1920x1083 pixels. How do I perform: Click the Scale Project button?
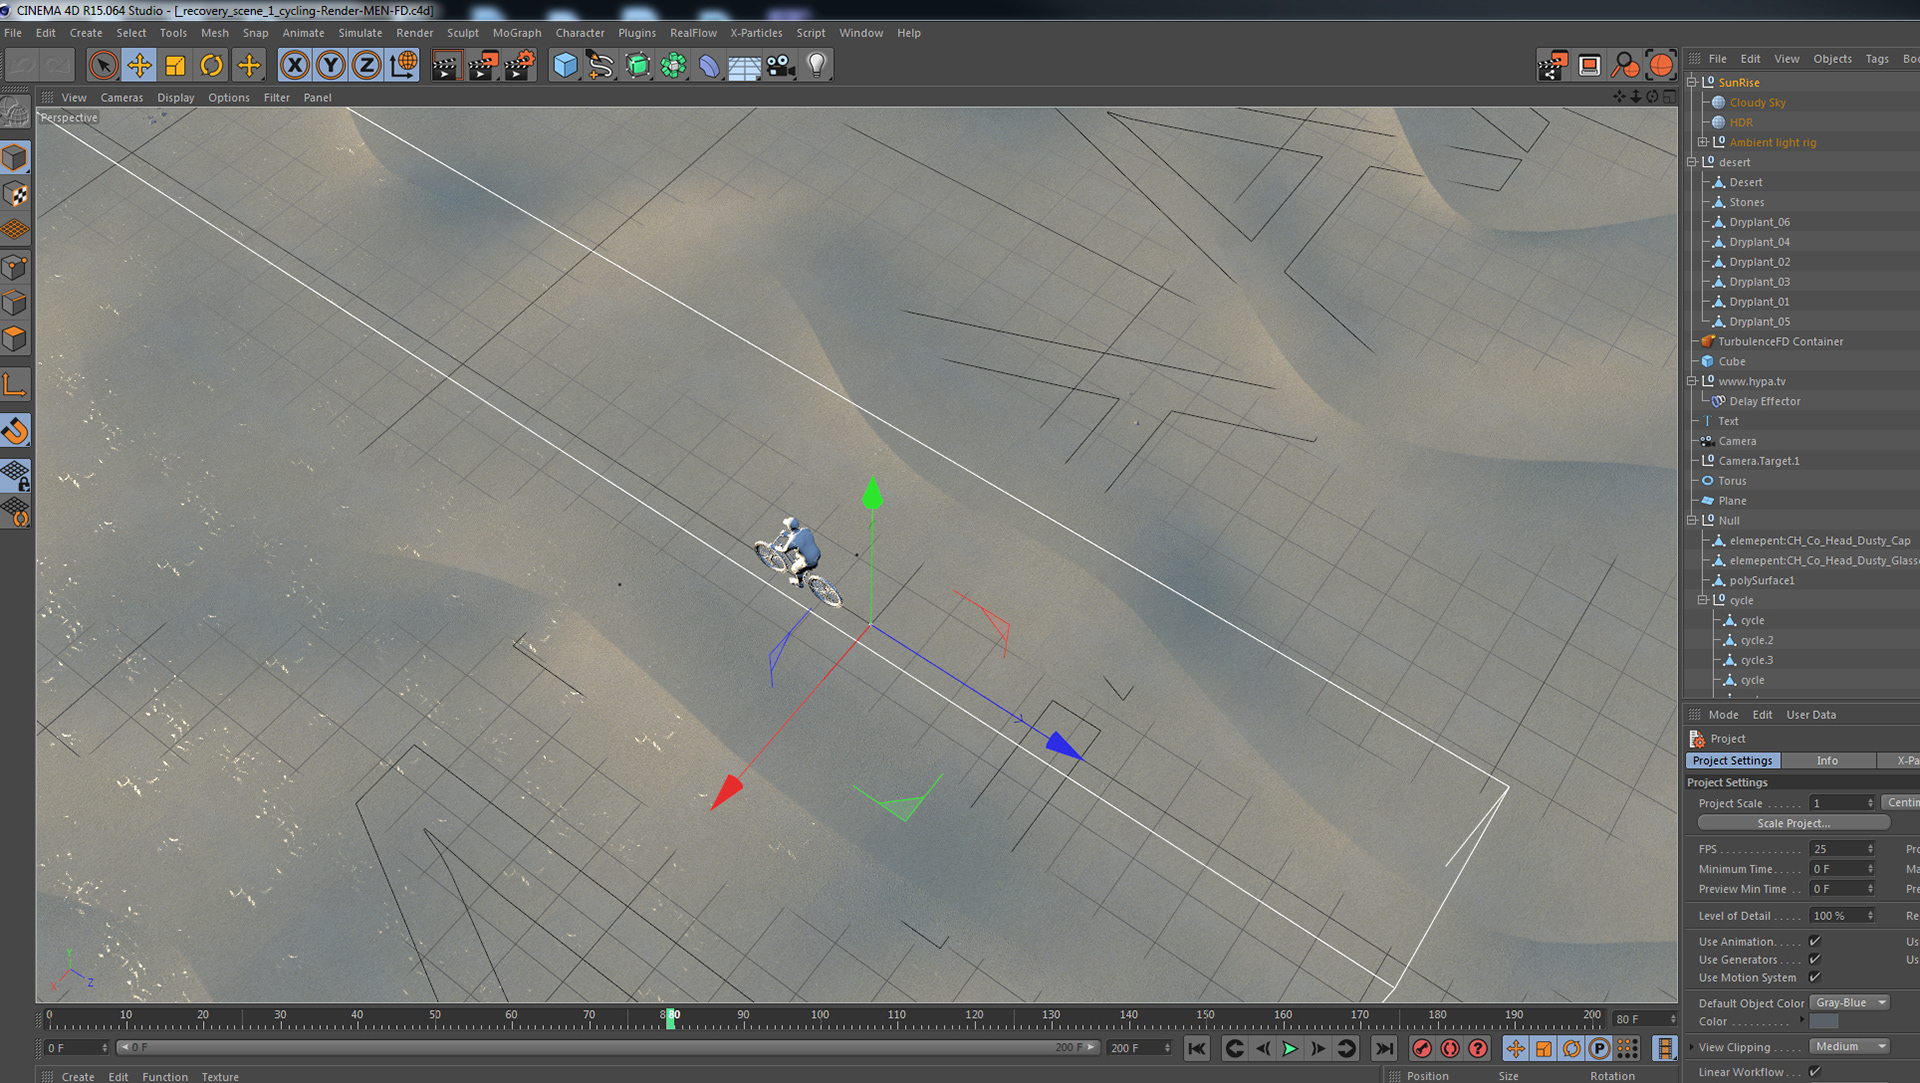tap(1793, 823)
